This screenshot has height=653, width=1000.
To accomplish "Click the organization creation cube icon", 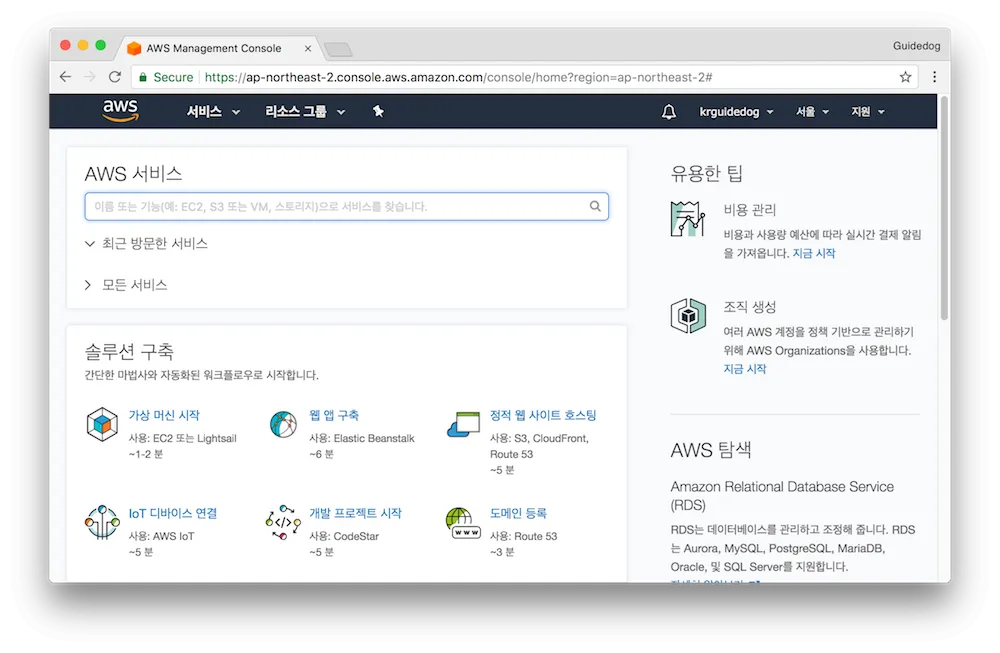I will [x=688, y=316].
